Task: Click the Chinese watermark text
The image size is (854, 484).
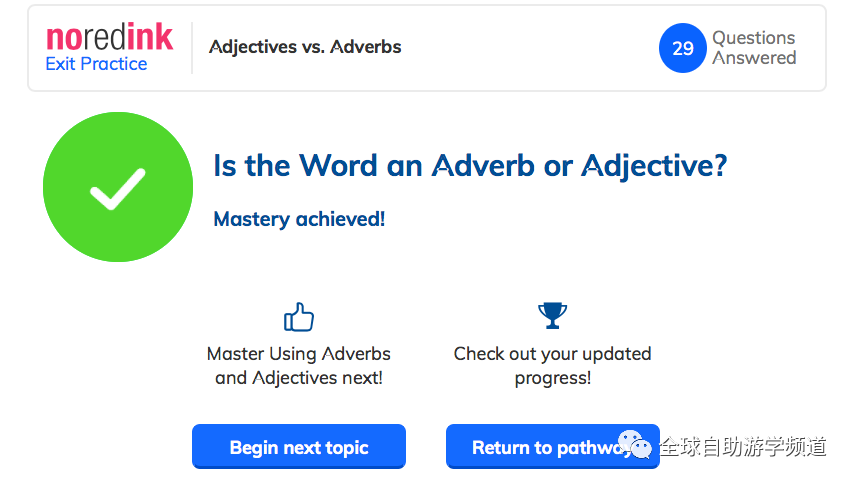Action: tap(743, 446)
